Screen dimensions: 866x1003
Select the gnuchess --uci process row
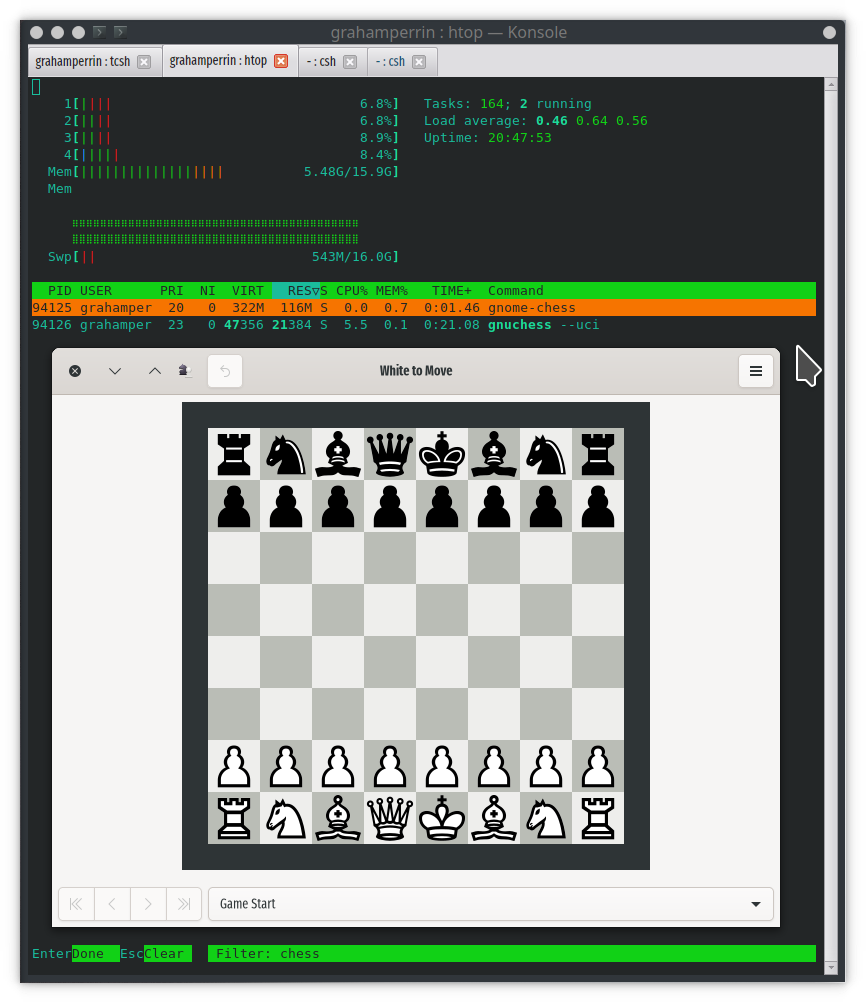(x=423, y=325)
